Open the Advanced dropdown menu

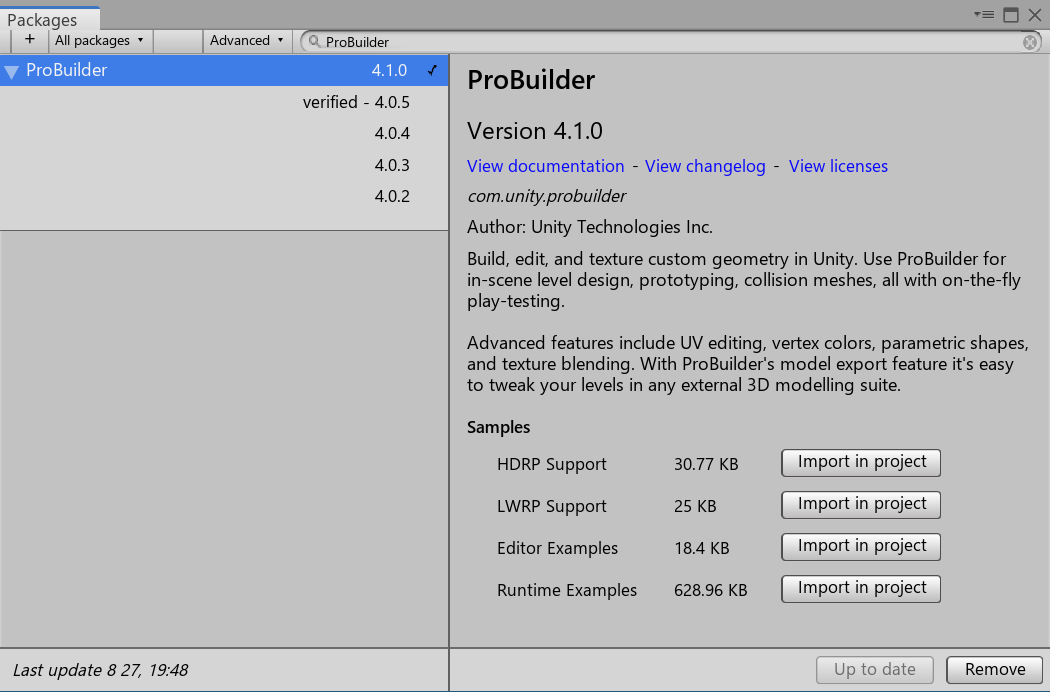click(247, 40)
